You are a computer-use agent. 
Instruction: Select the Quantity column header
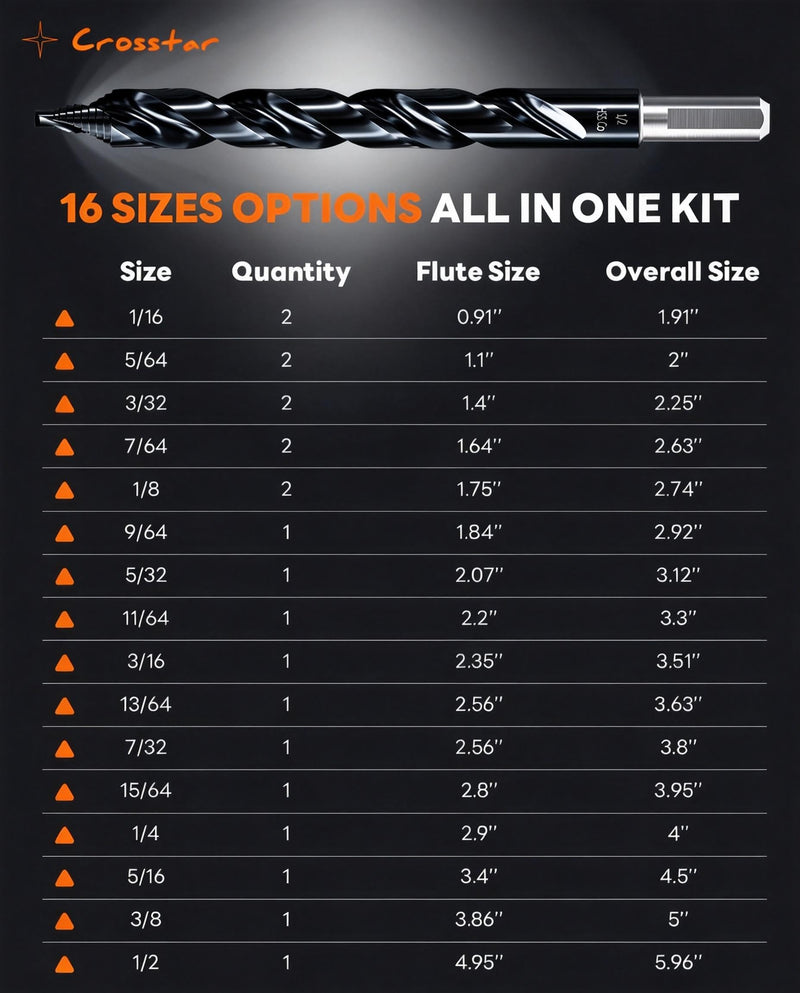coord(291,272)
